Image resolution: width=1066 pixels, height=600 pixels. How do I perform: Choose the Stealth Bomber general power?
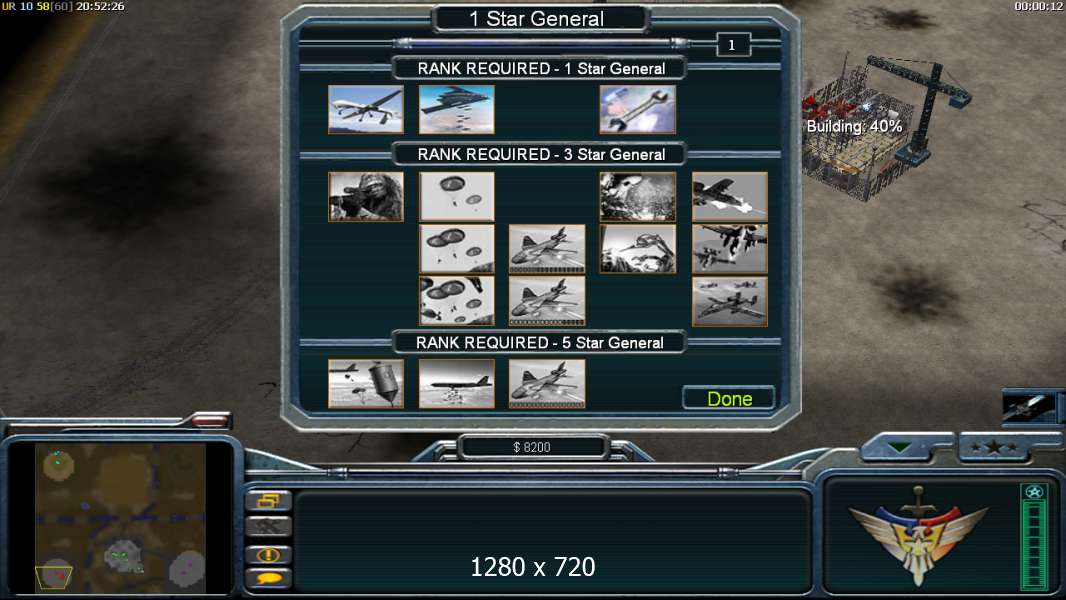tap(457, 109)
